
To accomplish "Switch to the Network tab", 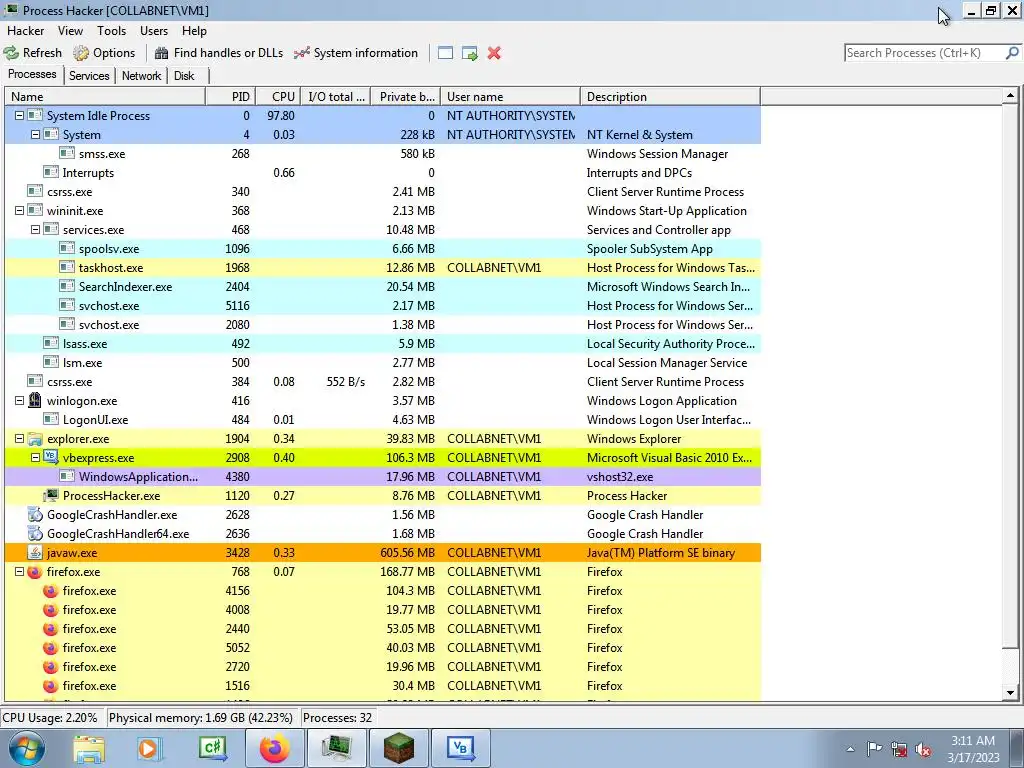I will pyautogui.click(x=141, y=76).
